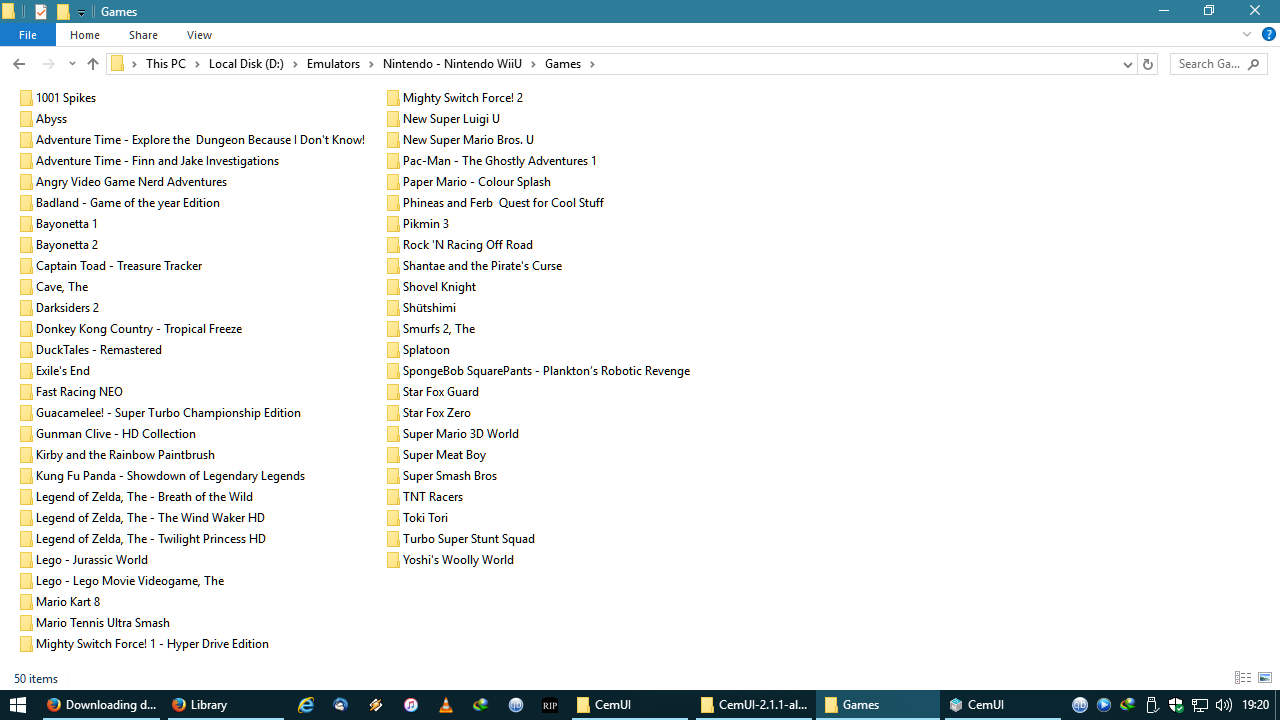The width and height of the screenshot is (1280, 720).
Task: Open Explorer Help question mark icon
Action: coord(1269,34)
